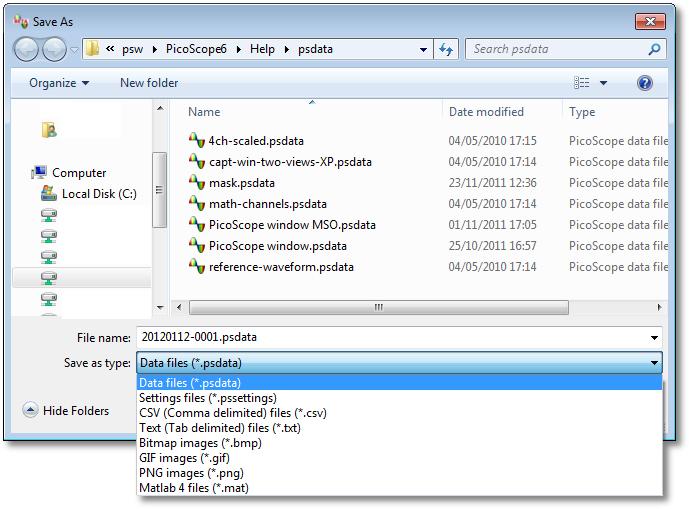Sort by Date modified column header
Screen dimensions: 689x509
486,112
